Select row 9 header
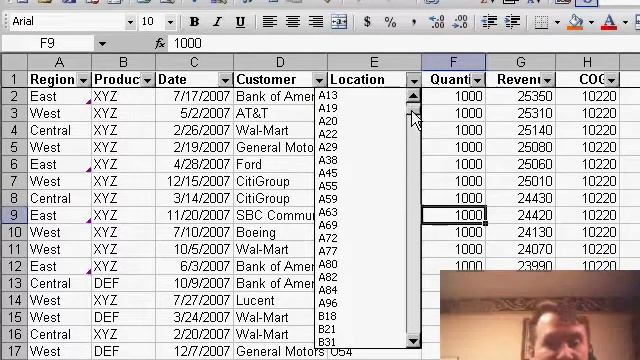 coord(14,215)
